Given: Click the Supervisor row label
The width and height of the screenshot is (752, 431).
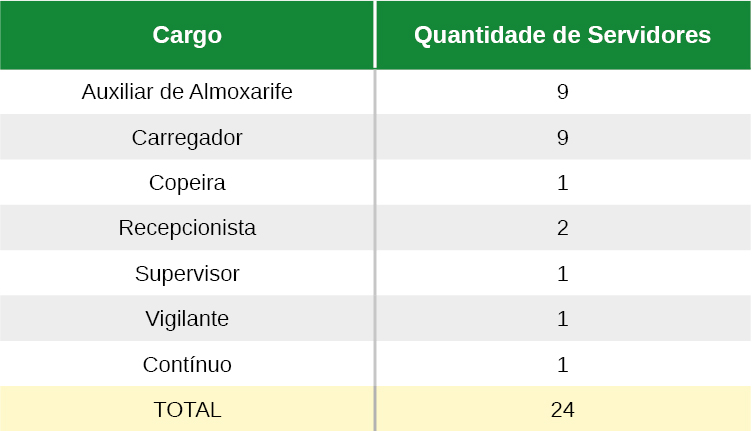Looking at the screenshot, I should point(187,274).
